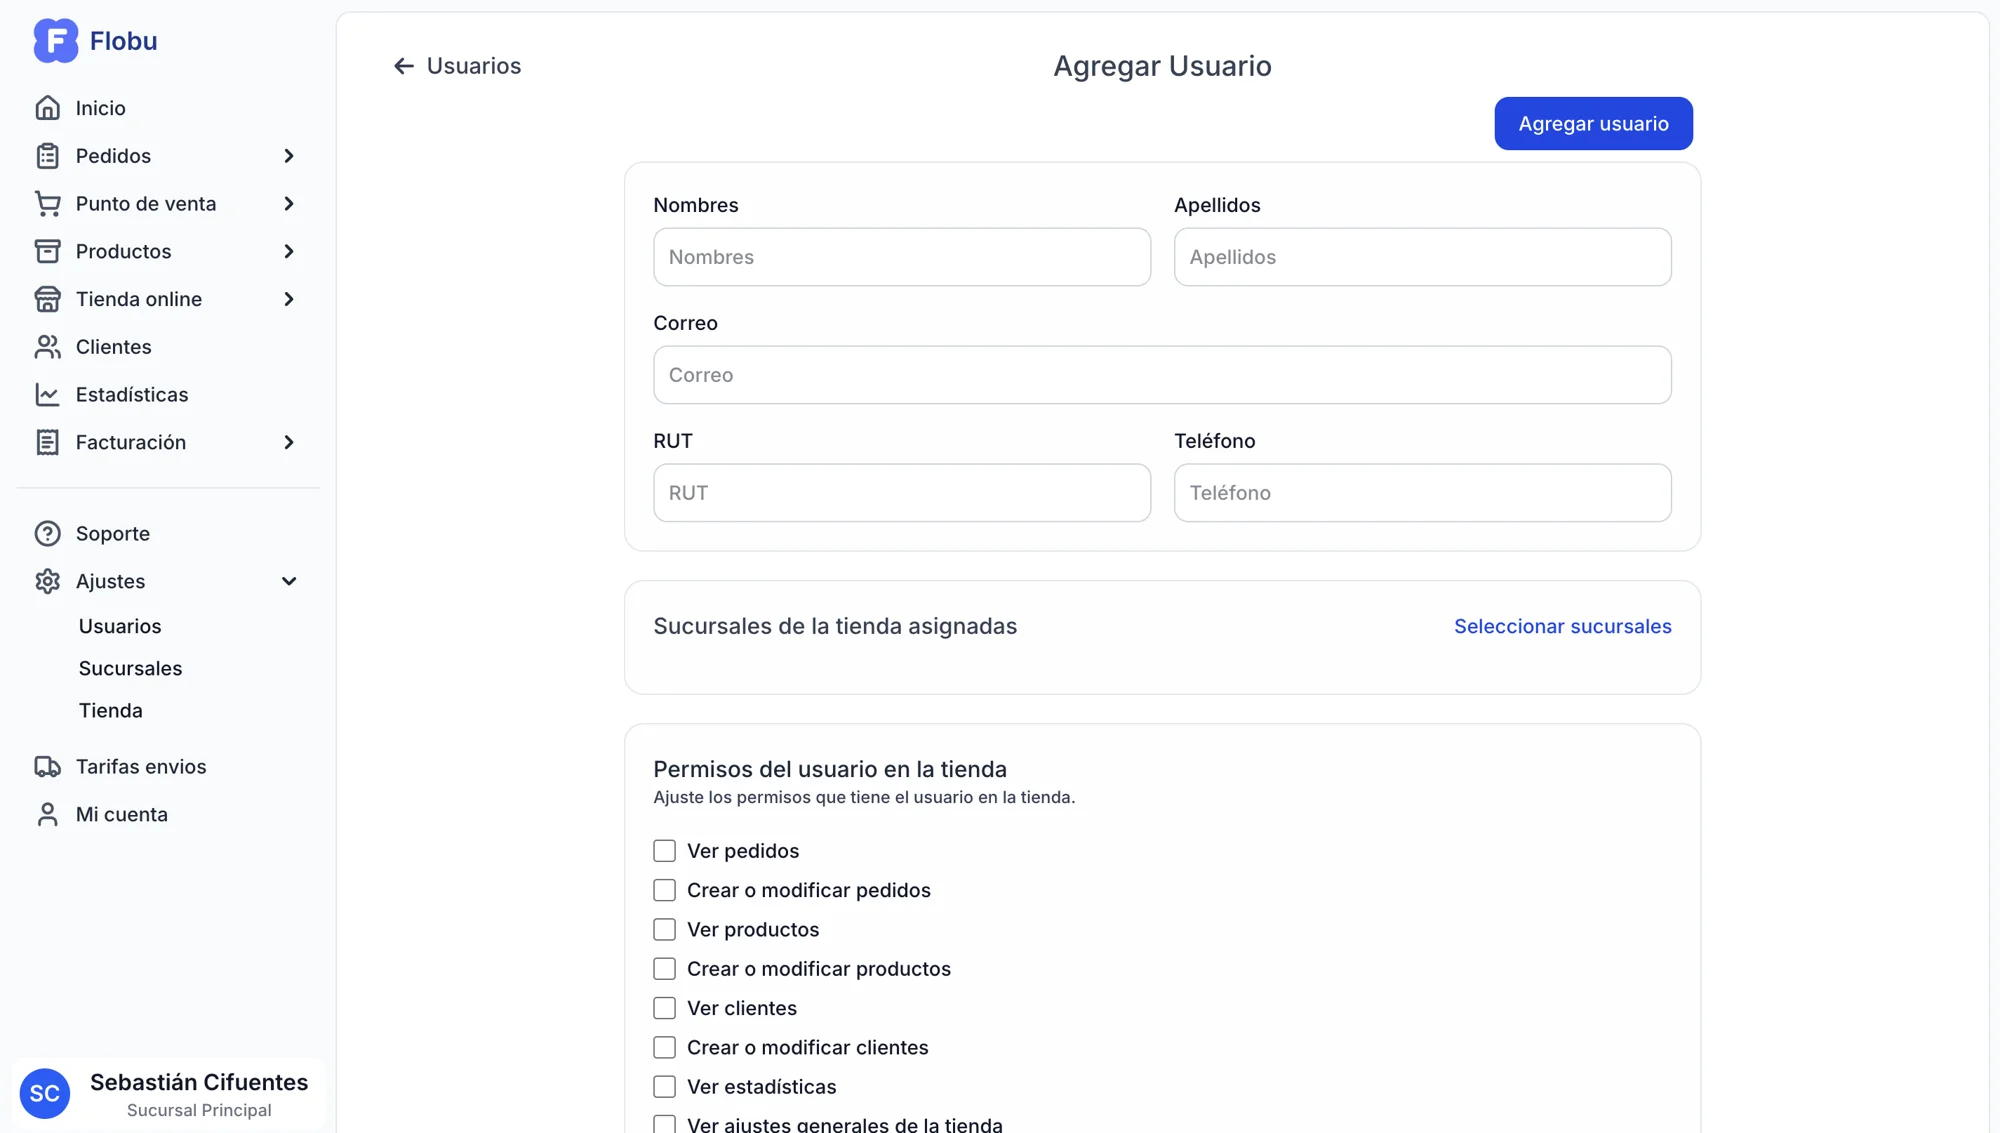This screenshot has height=1133, width=2000.
Task: Tick the Ver estadísticas checkbox
Action: pyautogui.click(x=664, y=1087)
